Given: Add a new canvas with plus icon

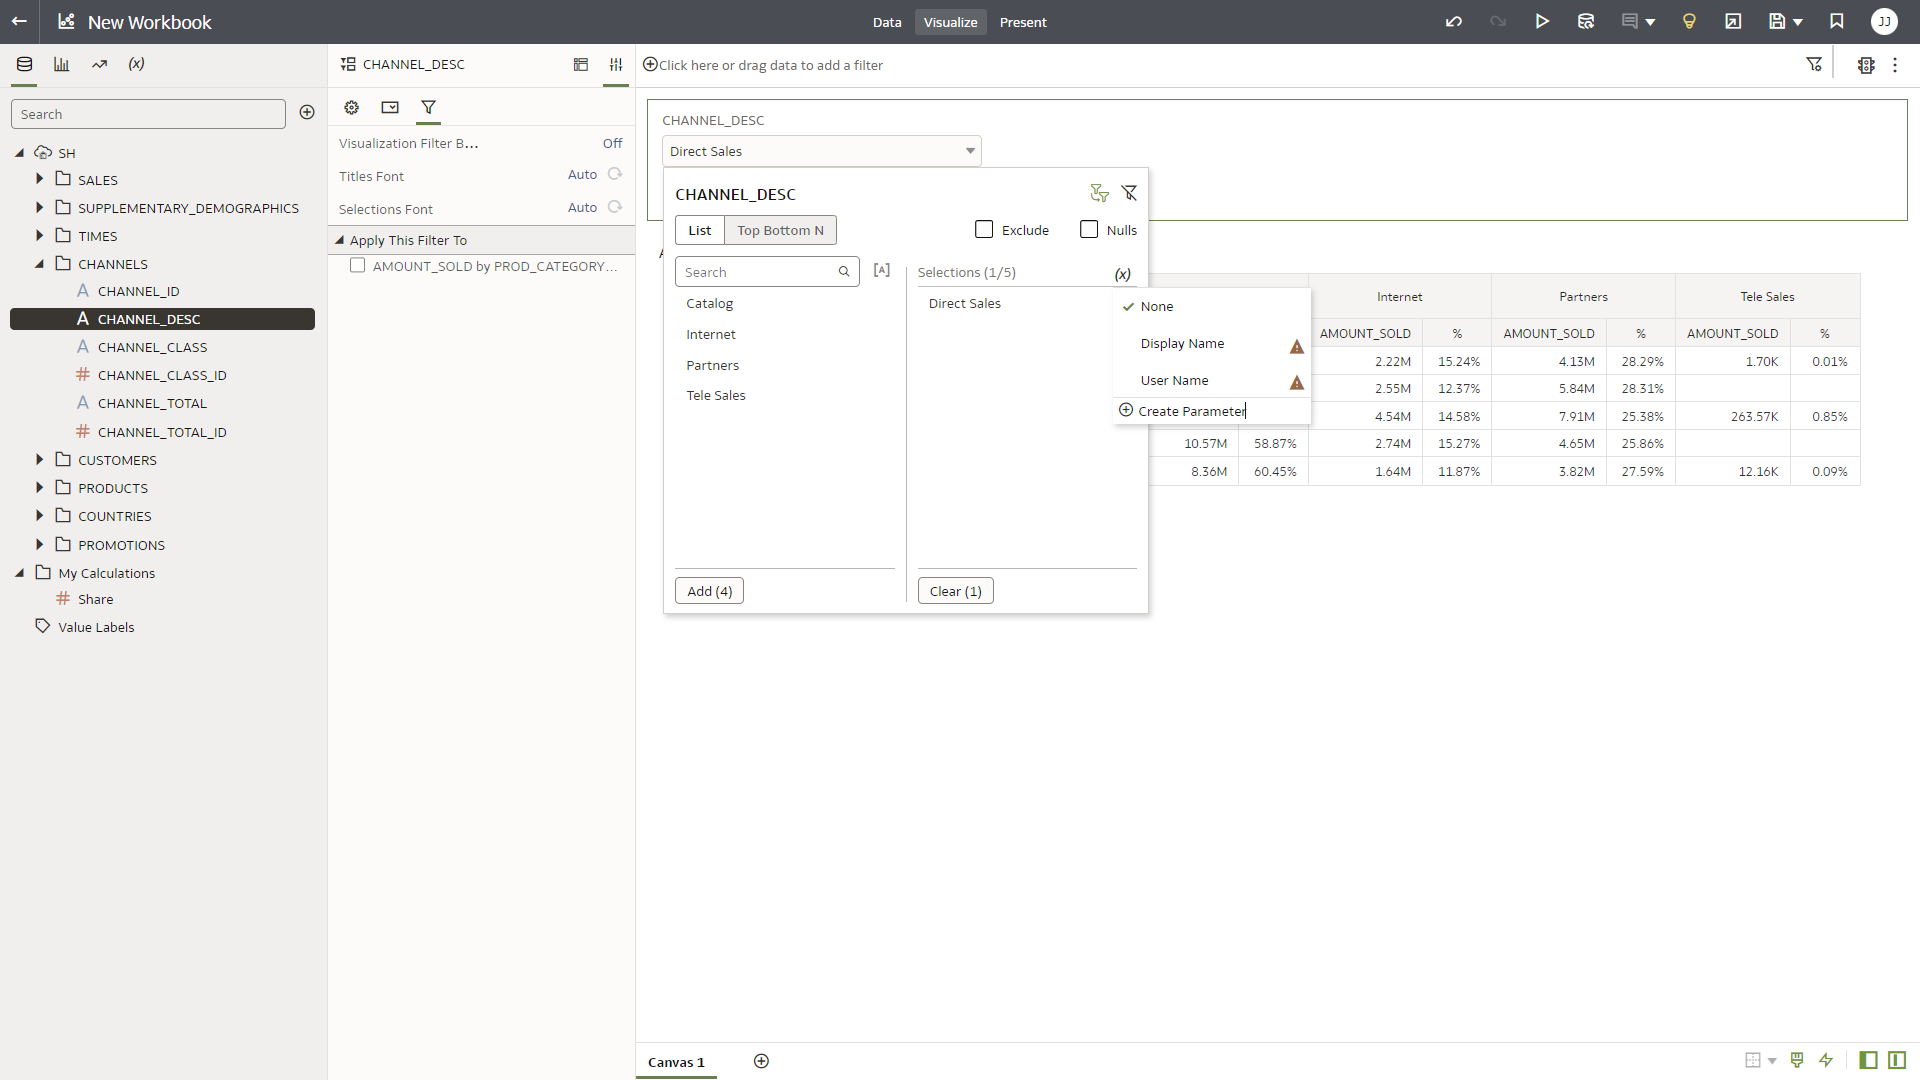Looking at the screenshot, I should pyautogui.click(x=761, y=1061).
